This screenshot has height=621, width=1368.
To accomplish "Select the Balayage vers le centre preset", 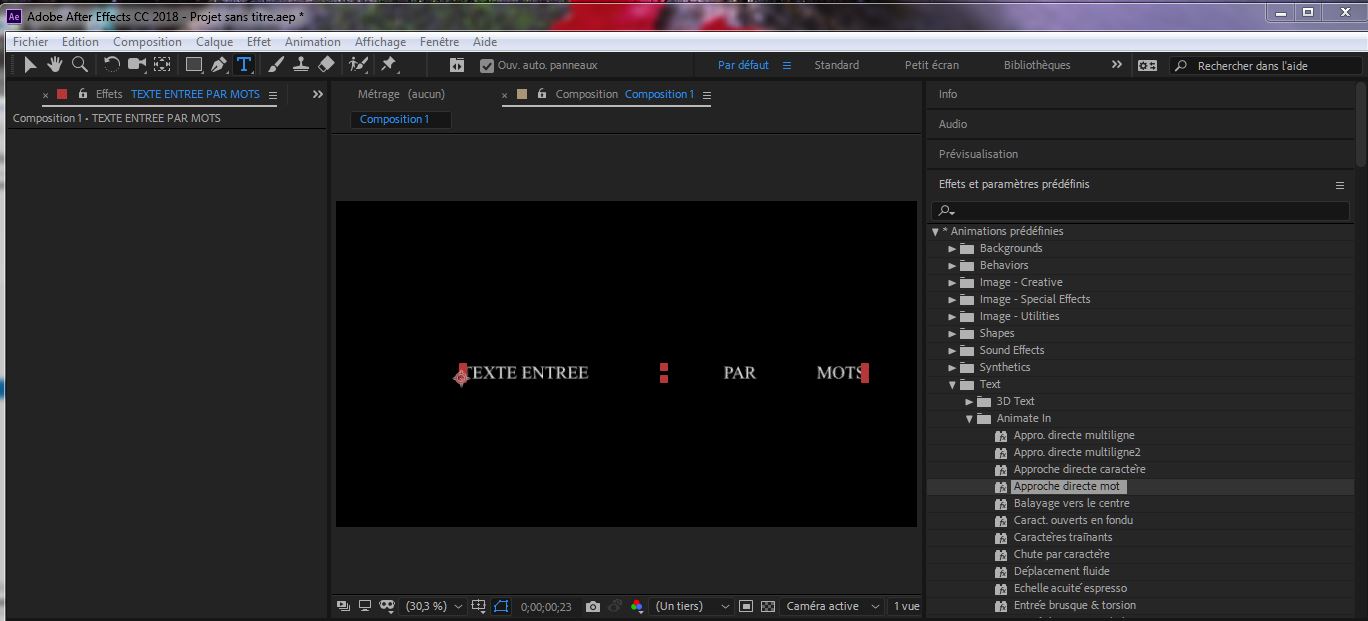I will [x=1071, y=503].
